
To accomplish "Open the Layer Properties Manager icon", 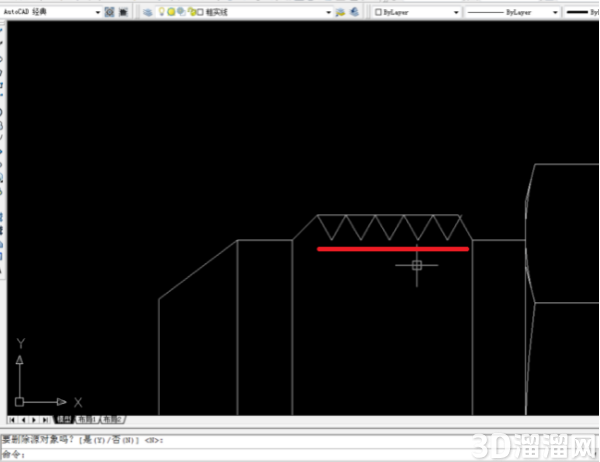I will pyautogui.click(x=148, y=12).
